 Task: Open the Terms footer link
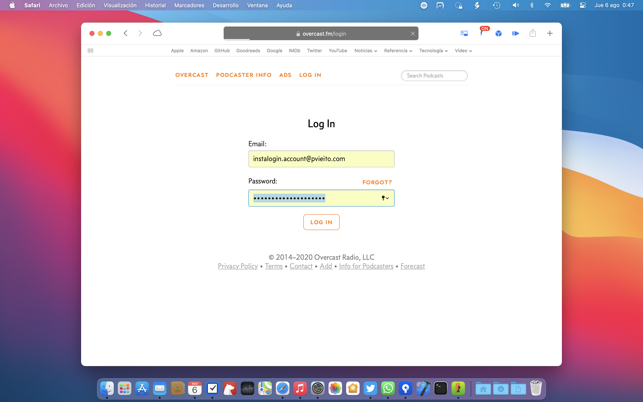[274, 266]
